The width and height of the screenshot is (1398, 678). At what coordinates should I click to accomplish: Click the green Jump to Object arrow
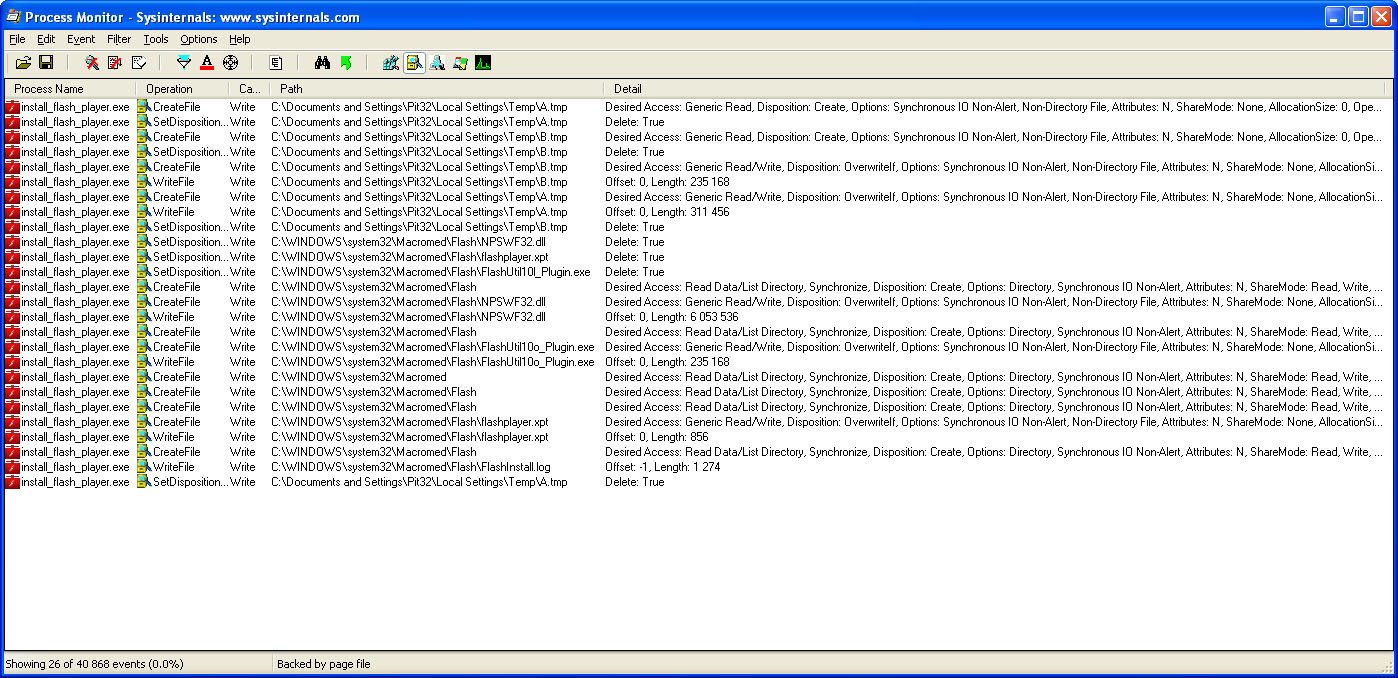(345, 63)
